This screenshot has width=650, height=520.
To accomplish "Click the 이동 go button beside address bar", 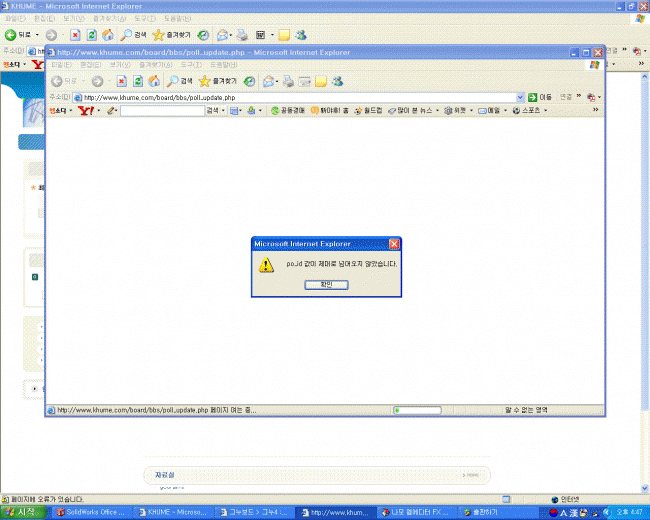I will point(540,97).
